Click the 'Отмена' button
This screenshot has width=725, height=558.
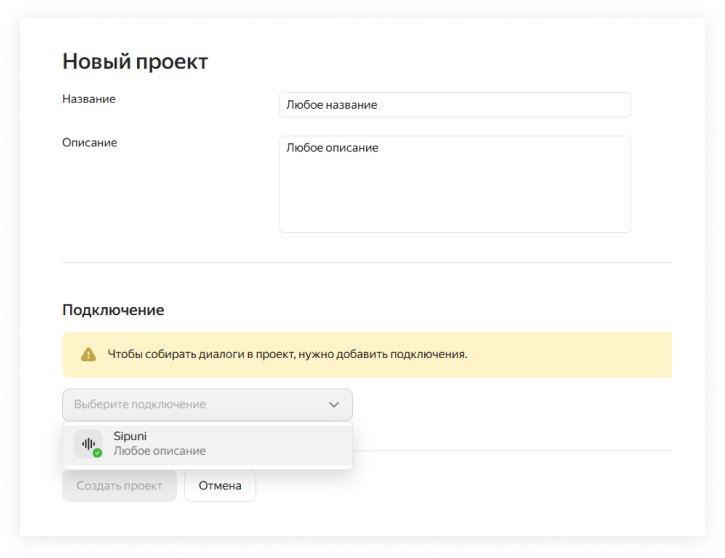tap(220, 485)
